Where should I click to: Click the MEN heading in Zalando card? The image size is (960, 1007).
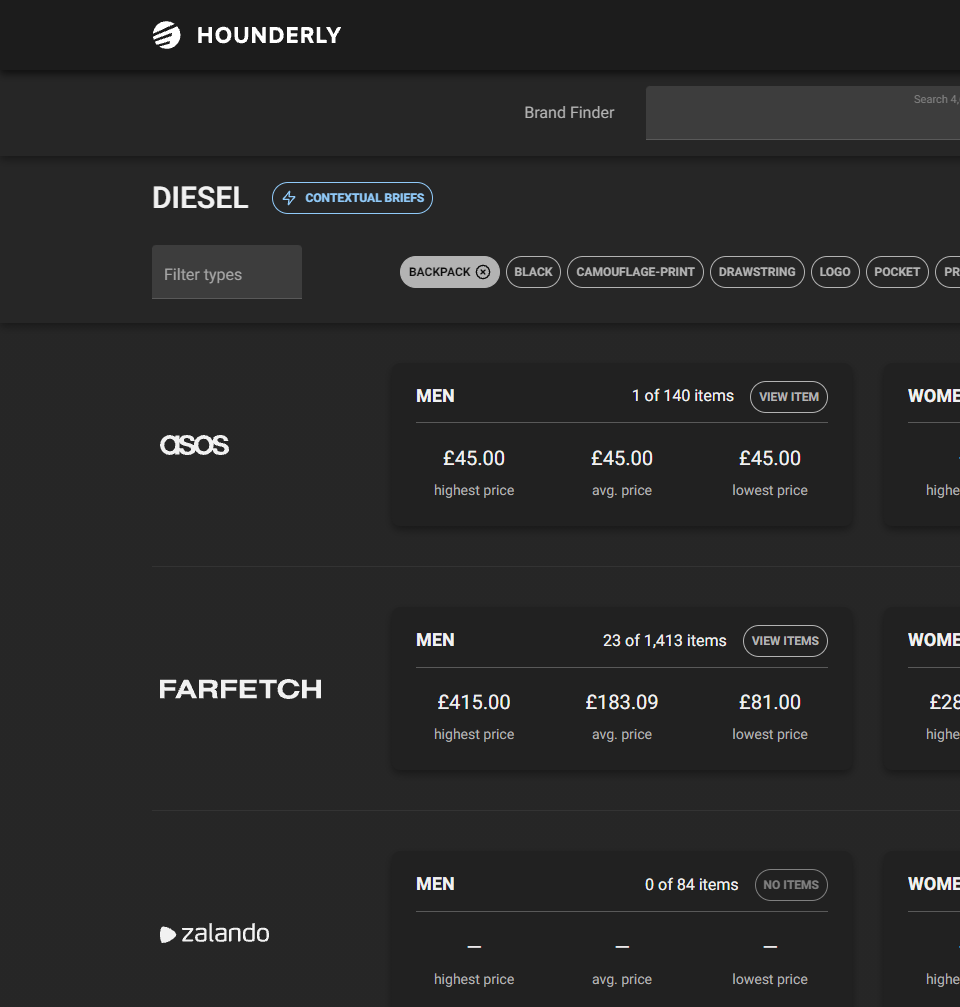click(435, 884)
